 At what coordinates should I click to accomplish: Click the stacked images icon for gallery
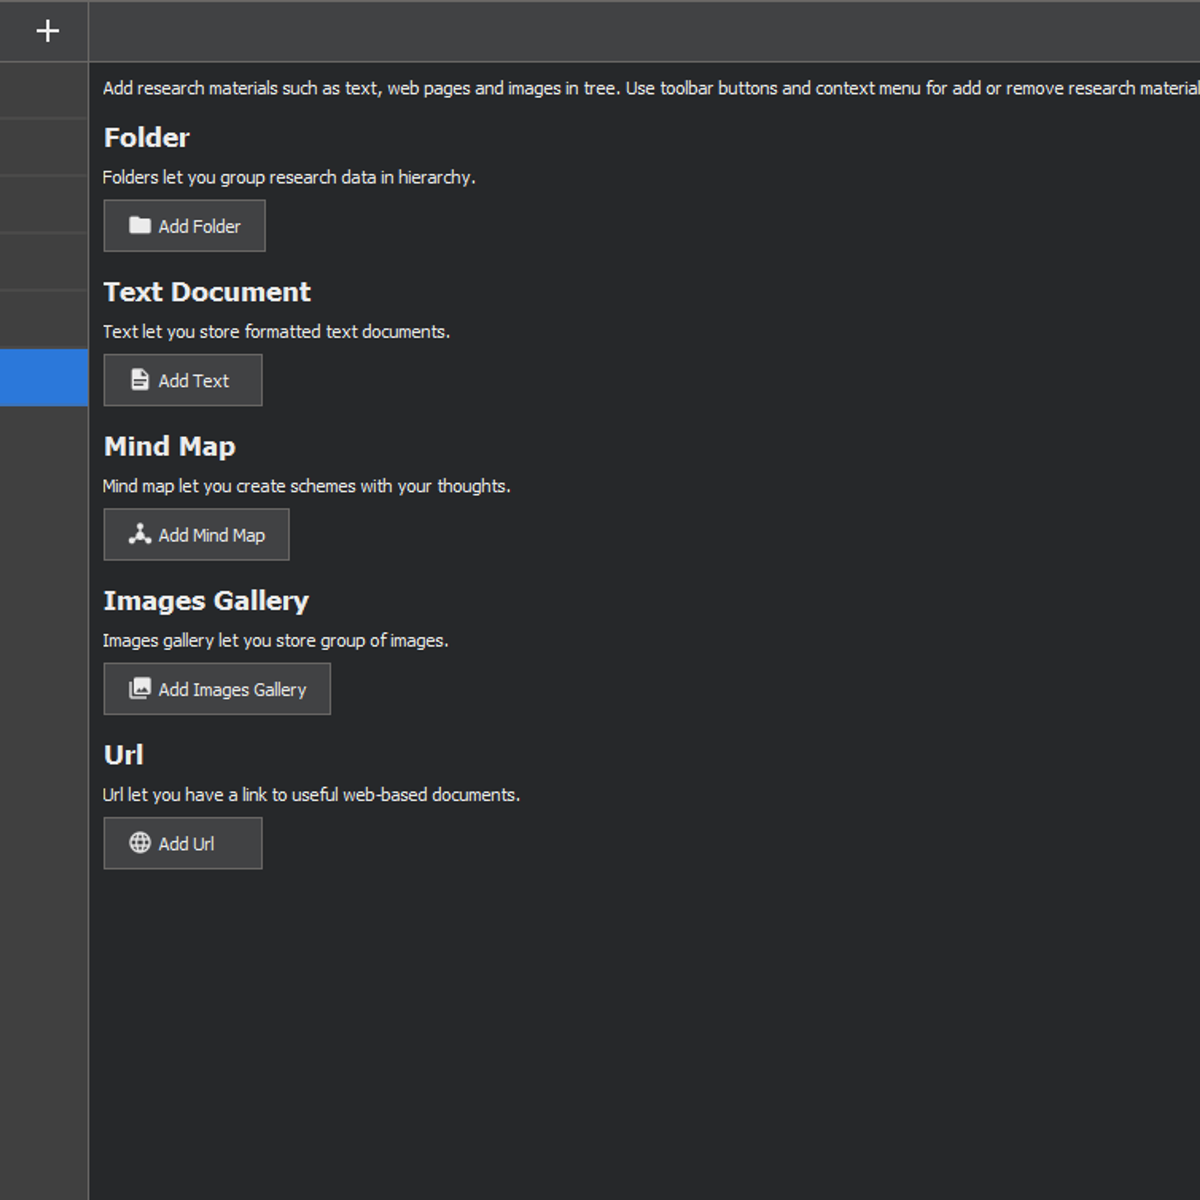(x=140, y=688)
